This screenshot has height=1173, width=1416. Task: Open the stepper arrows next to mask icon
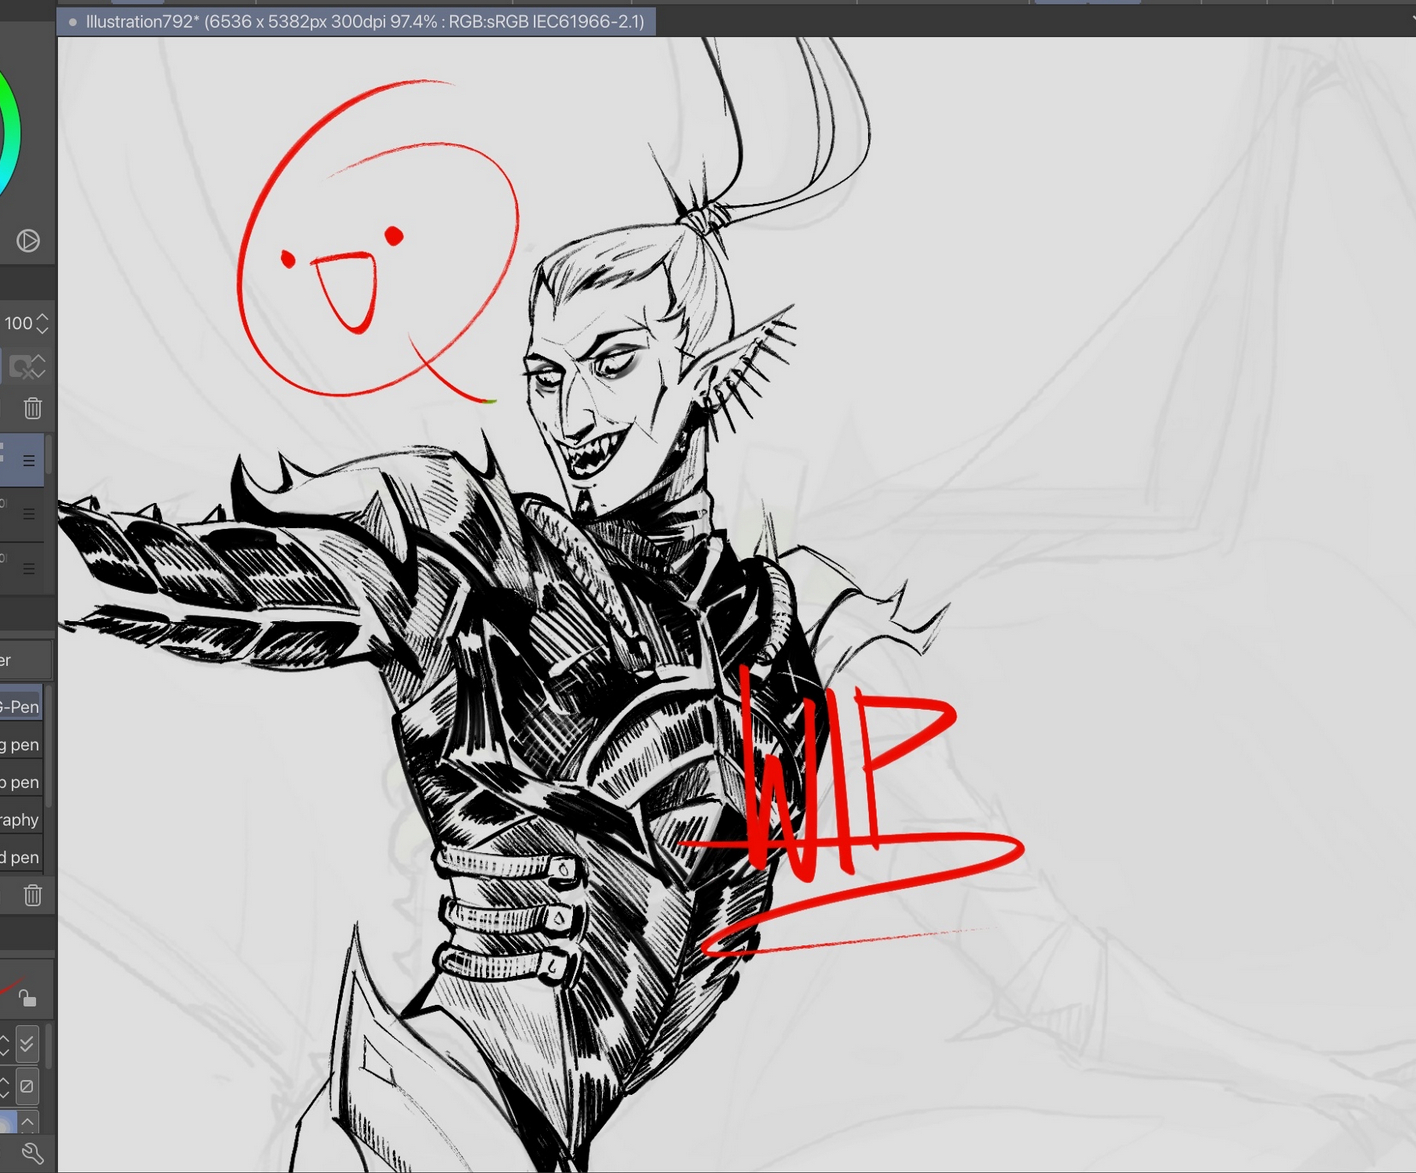(x=40, y=367)
